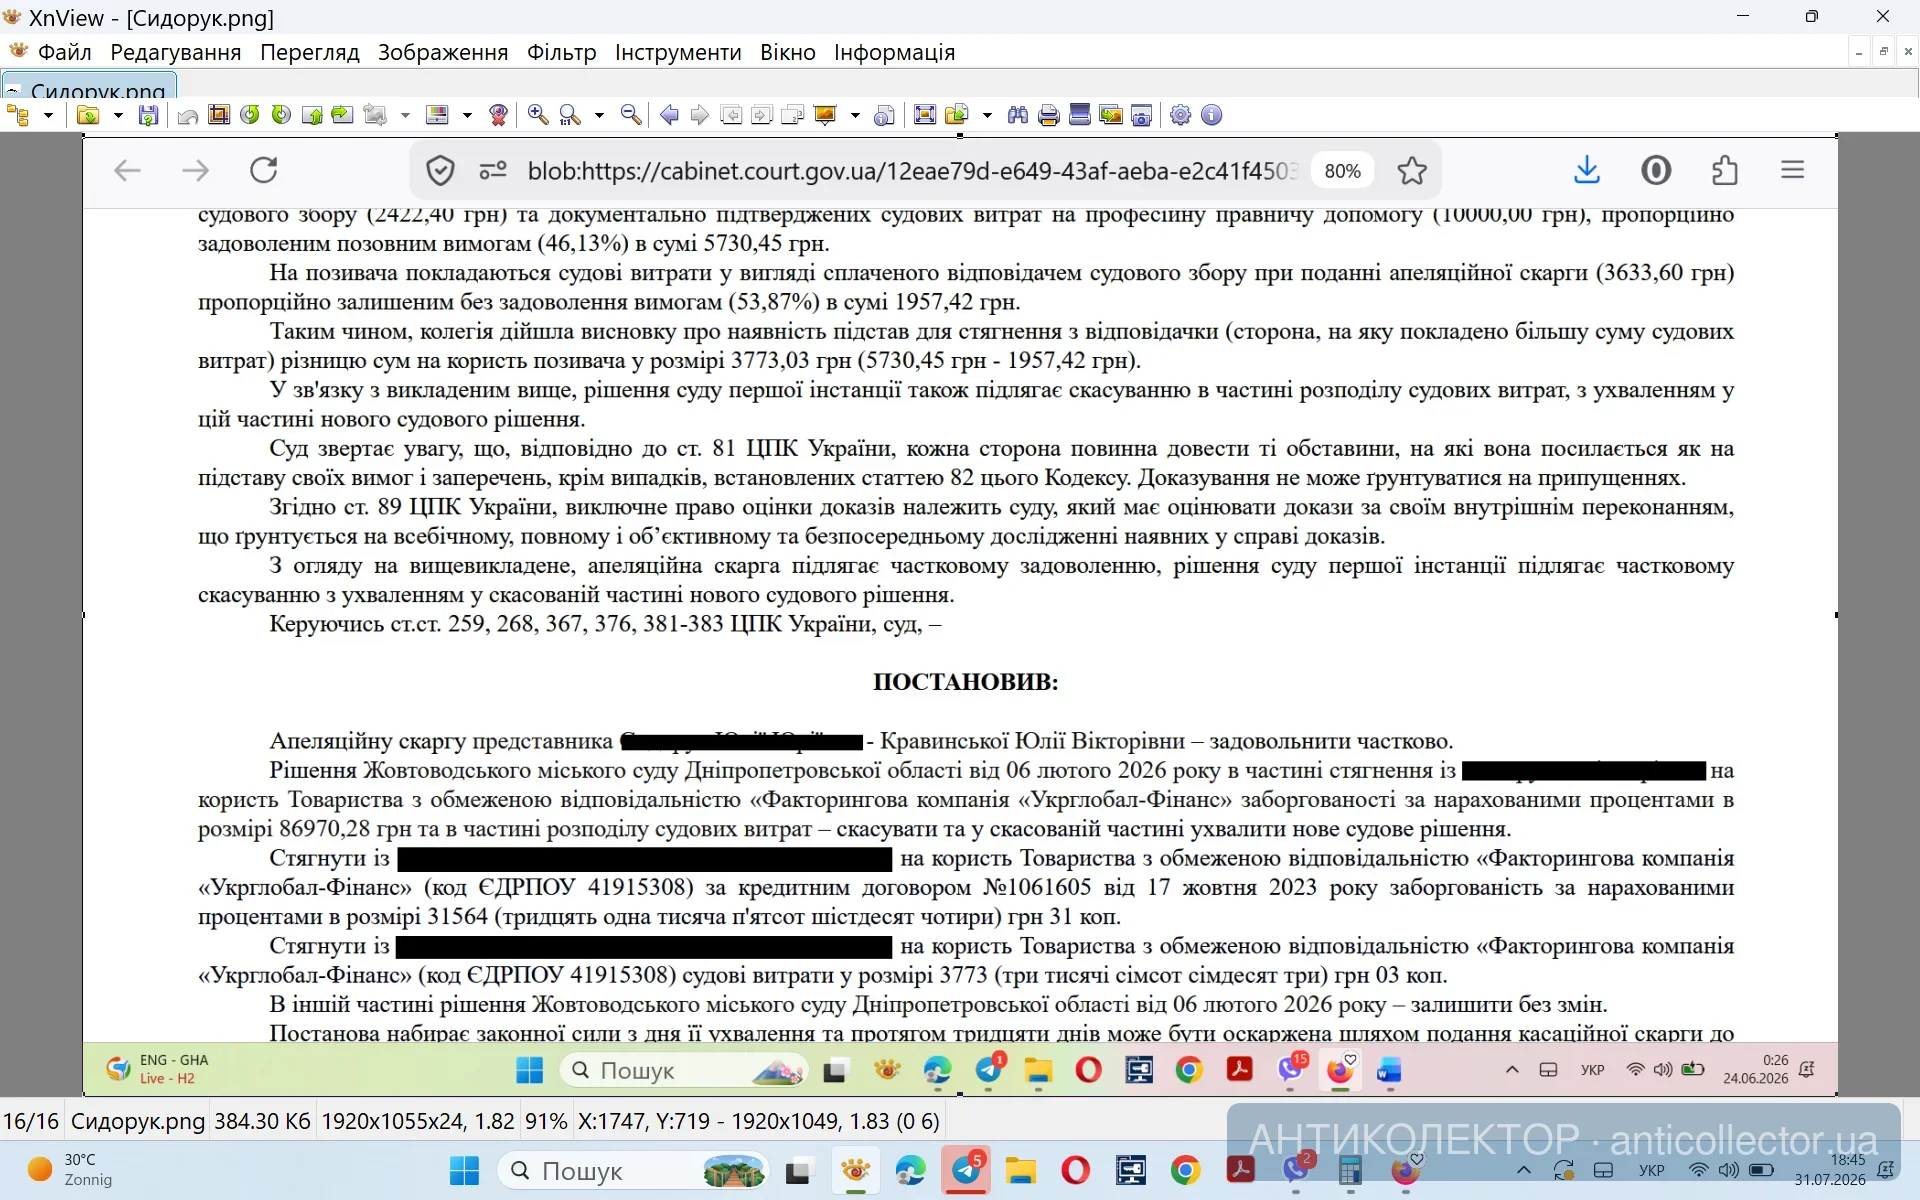Click the color adjustment icon
The height and width of the screenshot is (1200, 1920).
point(437,115)
